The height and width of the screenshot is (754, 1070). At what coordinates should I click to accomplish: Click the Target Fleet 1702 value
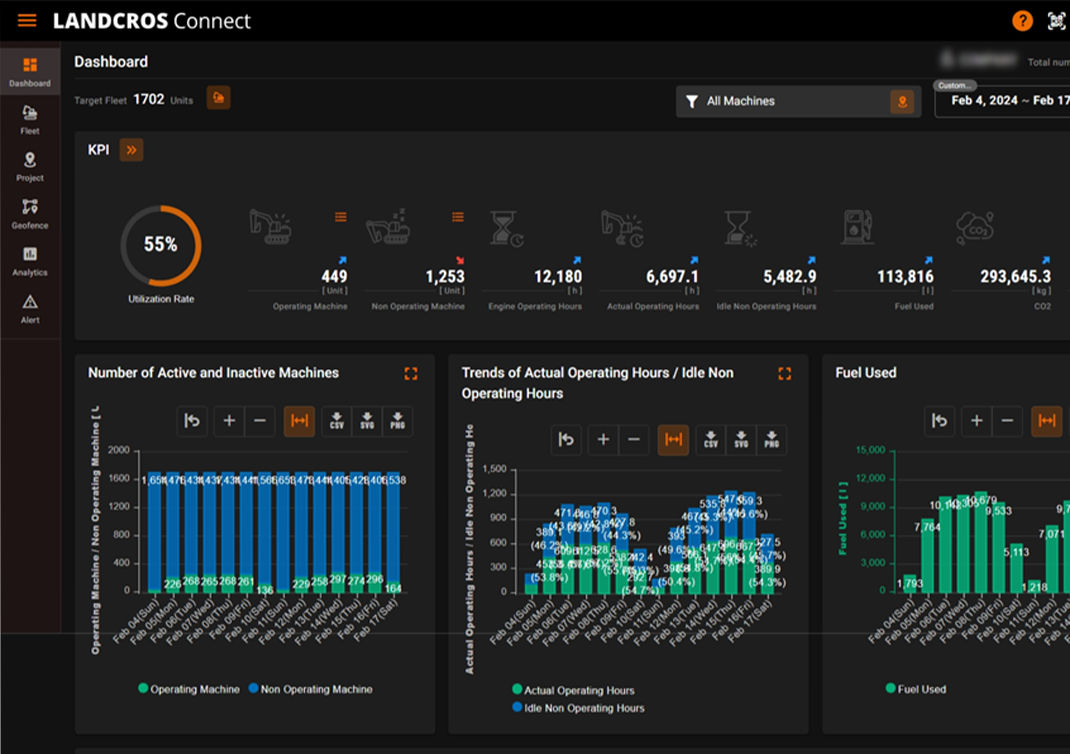tap(149, 100)
